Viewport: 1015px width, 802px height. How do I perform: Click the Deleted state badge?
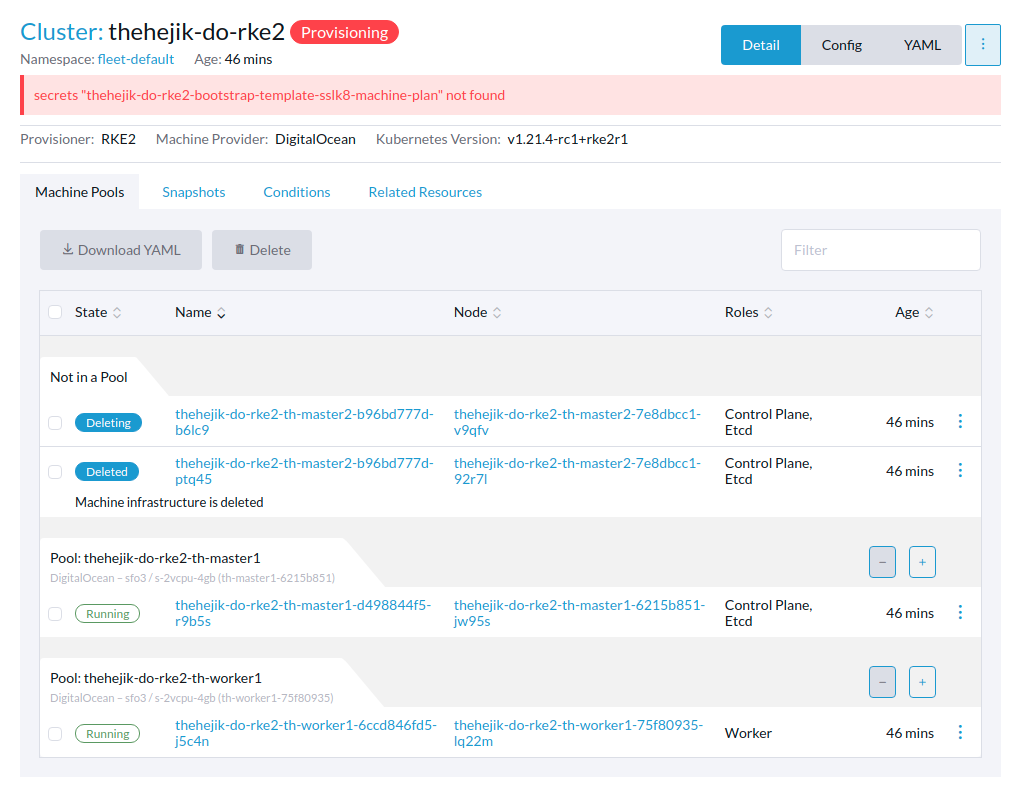(107, 472)
